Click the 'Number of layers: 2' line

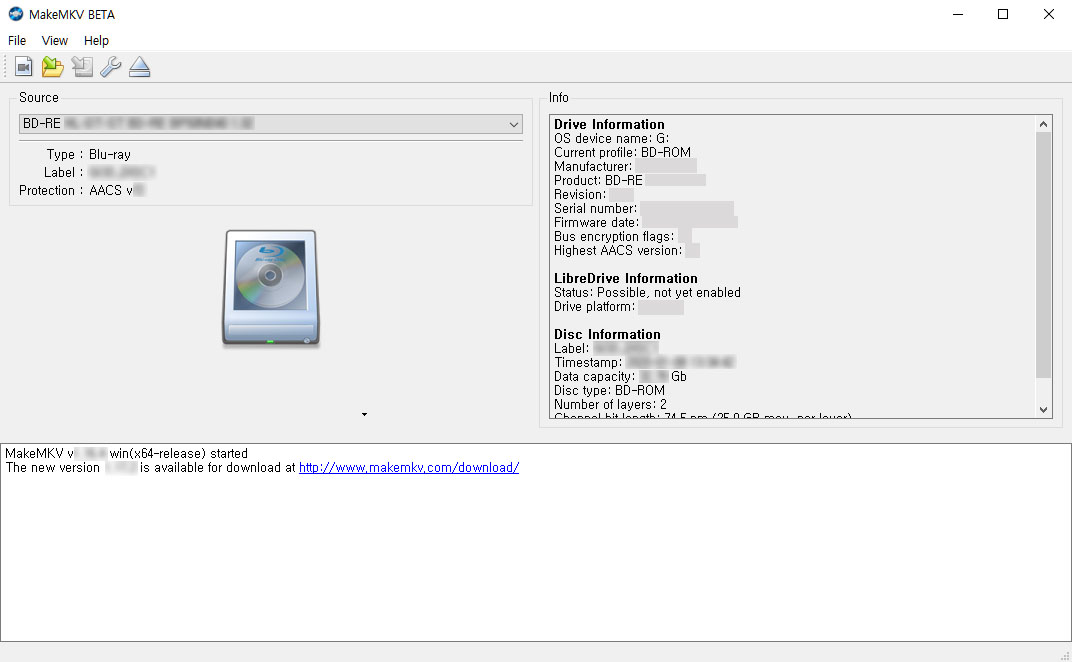tap(610, 405)
